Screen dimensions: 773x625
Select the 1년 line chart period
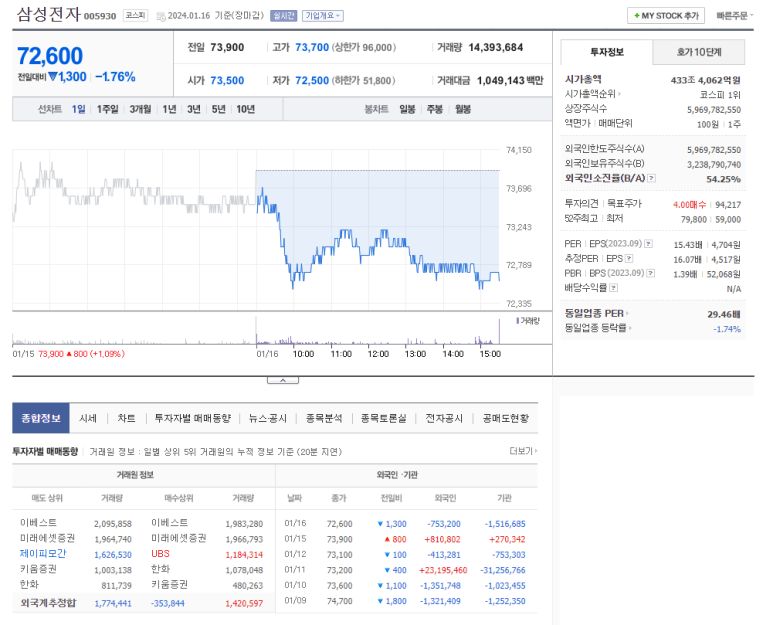coord(169,109)
